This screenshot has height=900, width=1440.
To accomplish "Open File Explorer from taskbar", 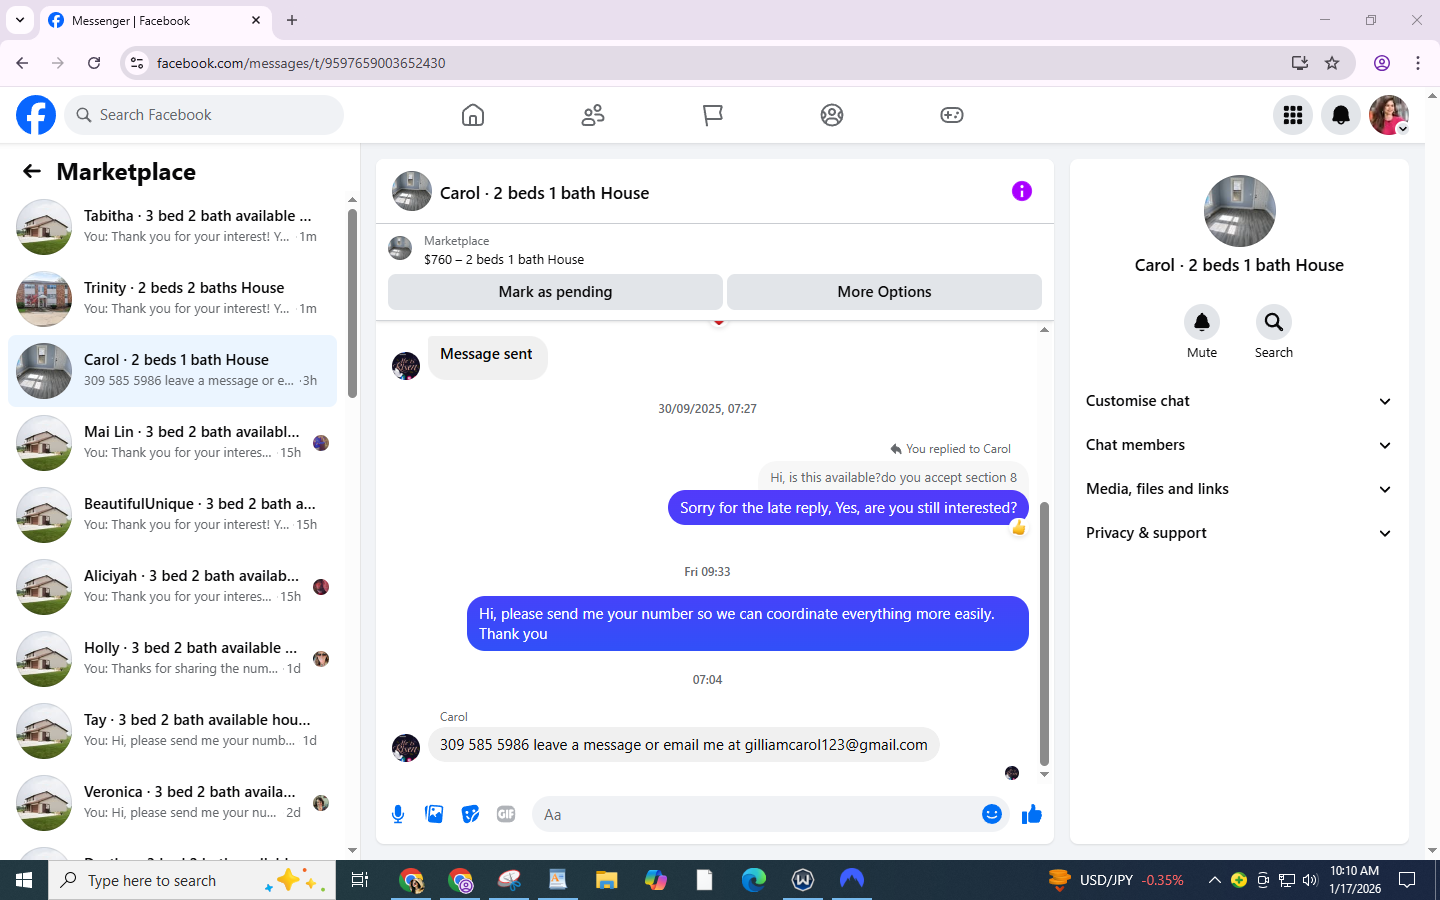I will click(x=607, y=880).
